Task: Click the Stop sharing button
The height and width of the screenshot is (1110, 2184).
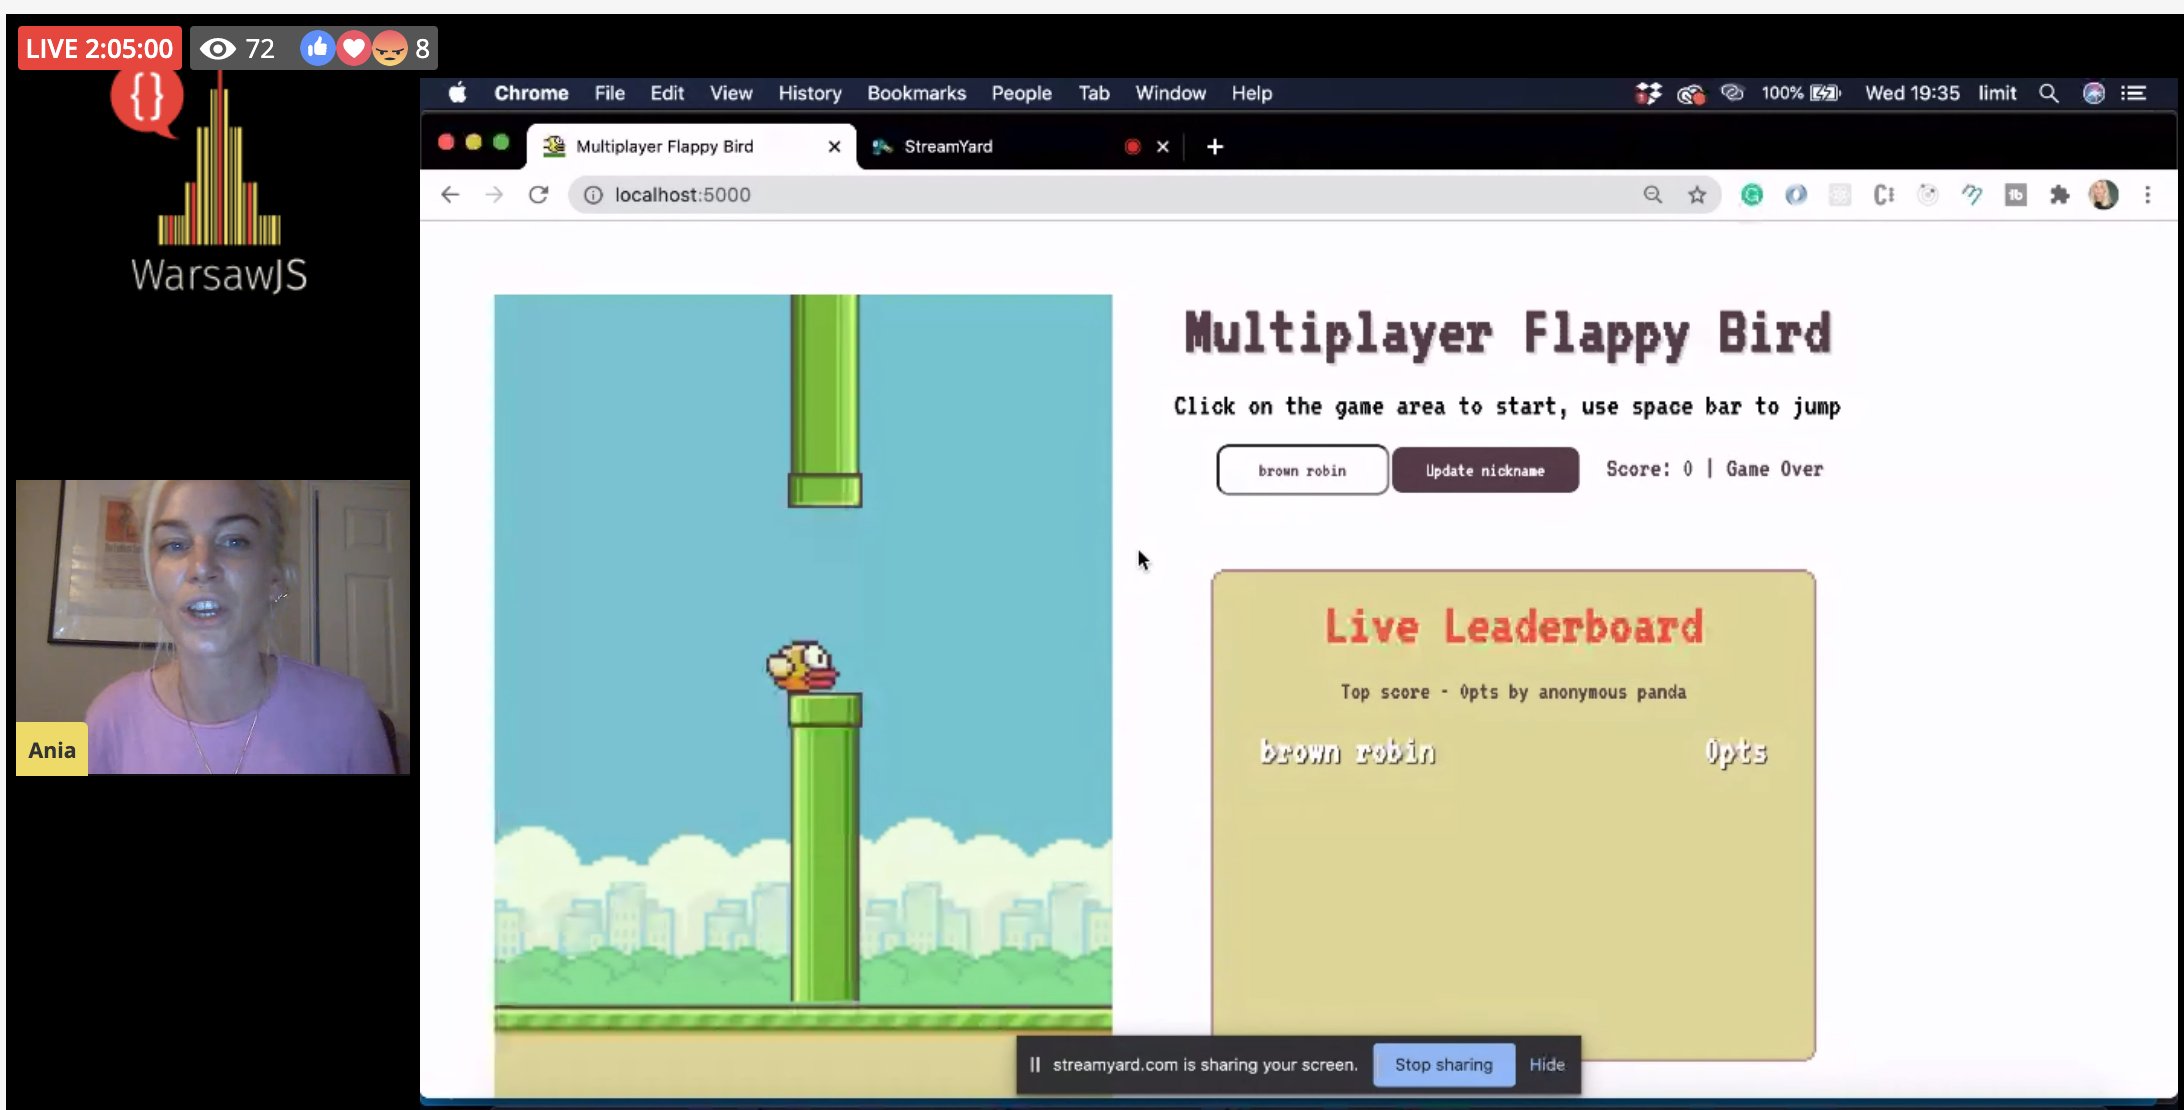Action: (1444, 1065)
